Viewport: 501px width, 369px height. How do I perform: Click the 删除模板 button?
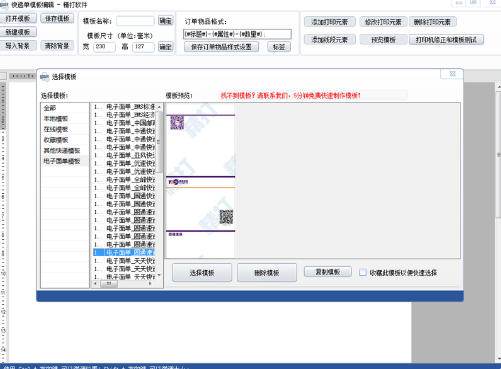click(x=267, y=273)
